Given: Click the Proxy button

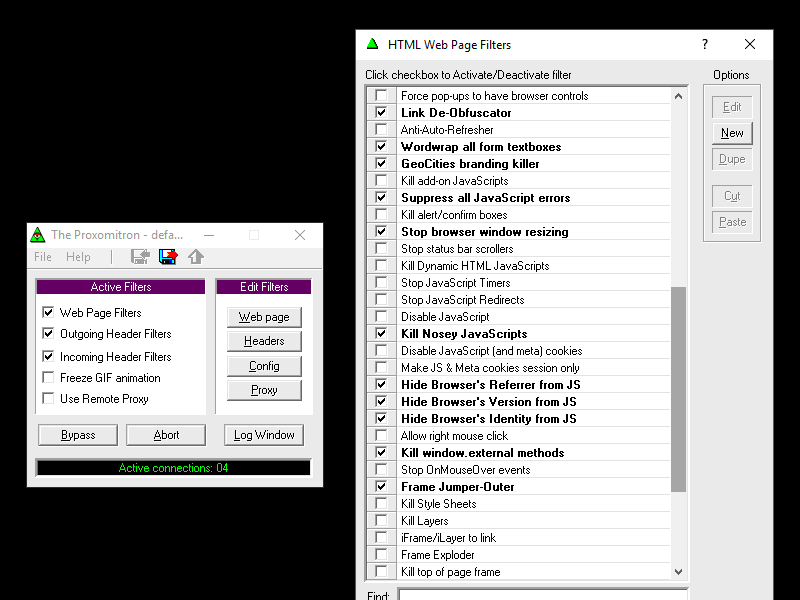Looking at the screenshot, I should click(264, 390).
